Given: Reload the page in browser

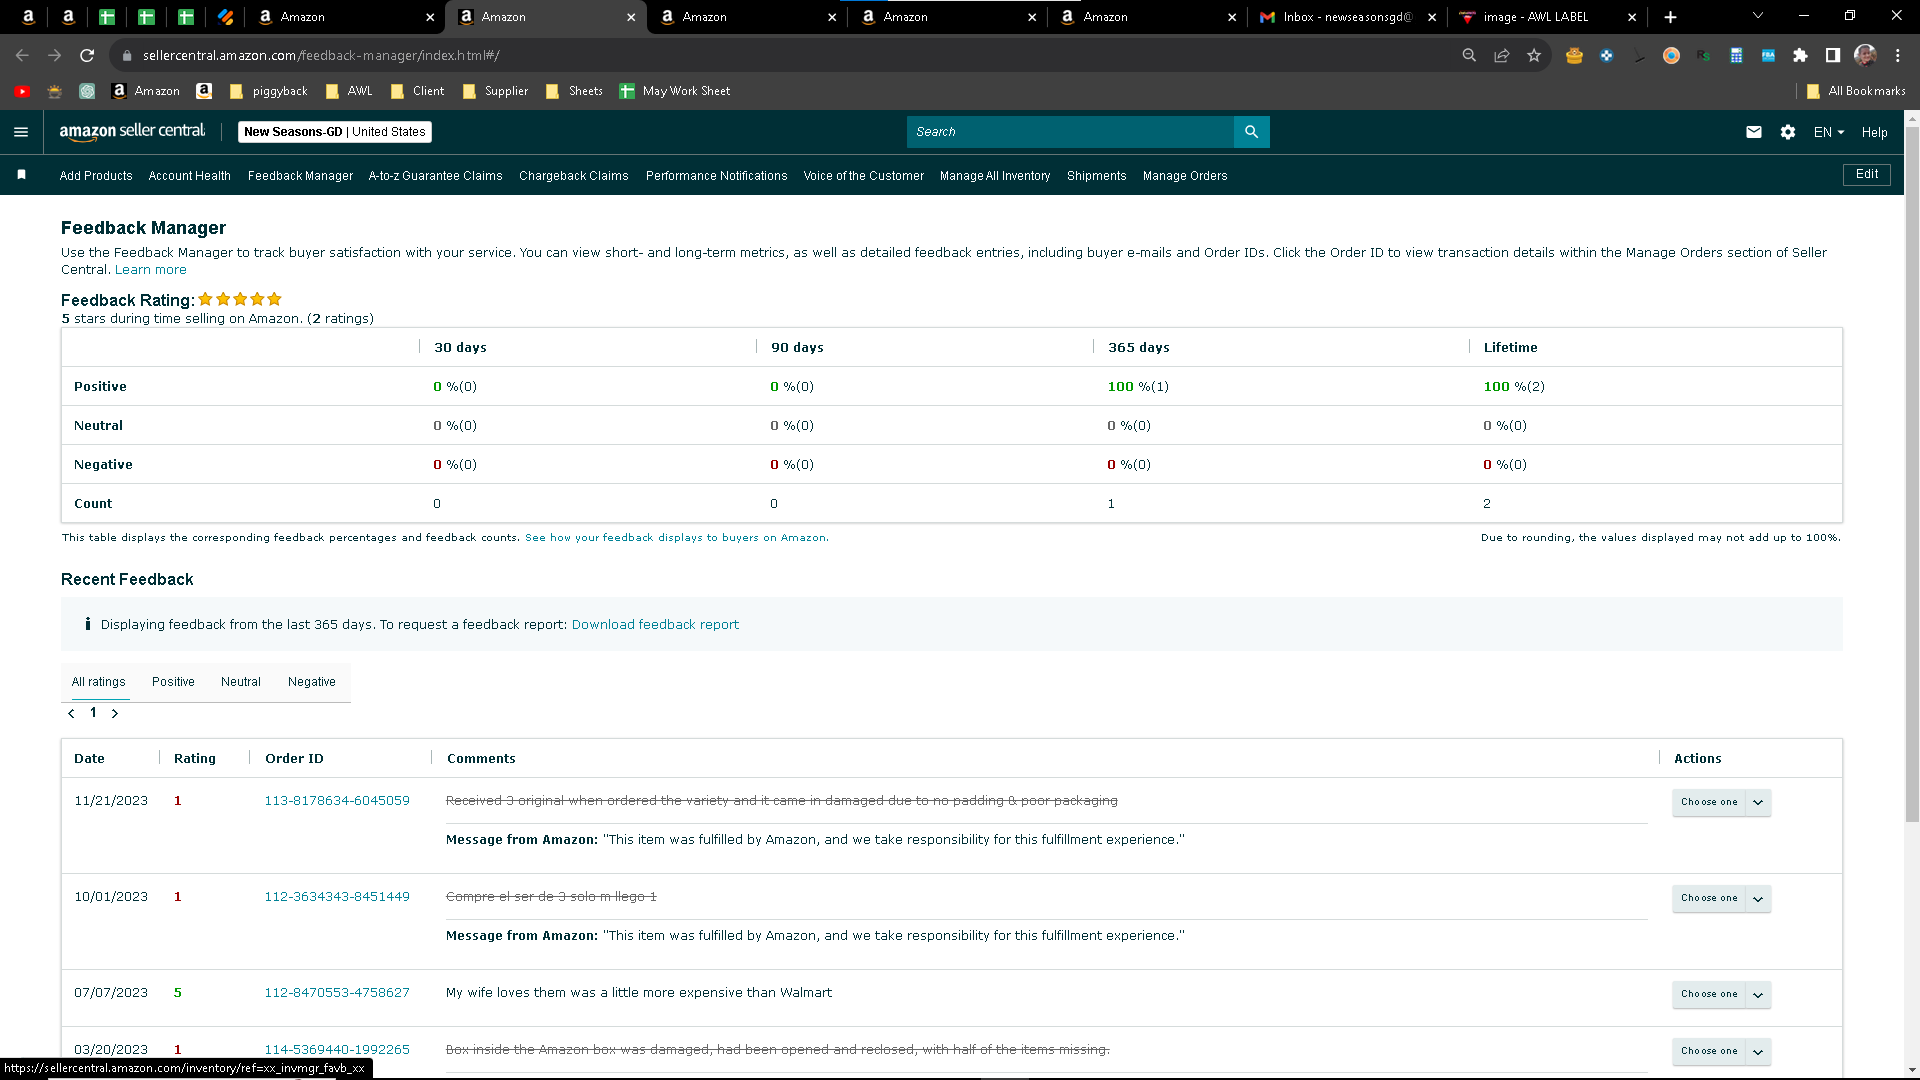Looking at the screenshot, I should 87,56.
